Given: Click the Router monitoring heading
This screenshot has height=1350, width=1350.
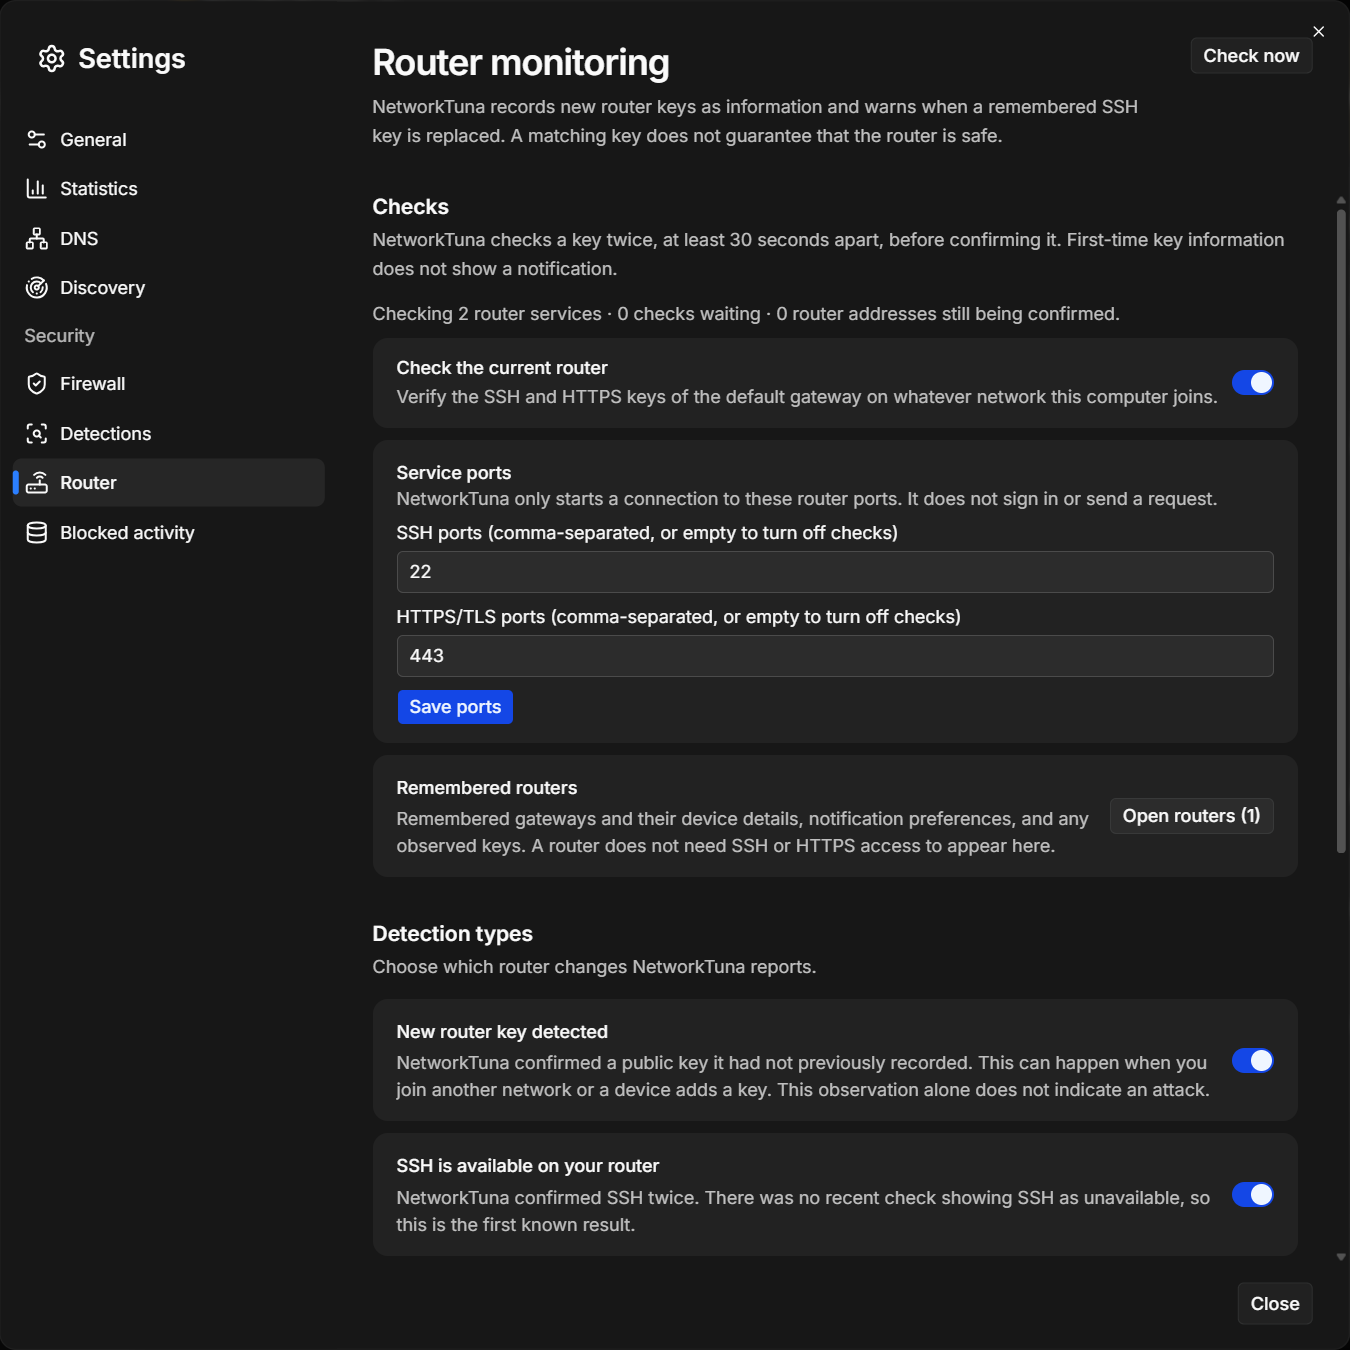Looking at the screenshot, I should point(521,63).
